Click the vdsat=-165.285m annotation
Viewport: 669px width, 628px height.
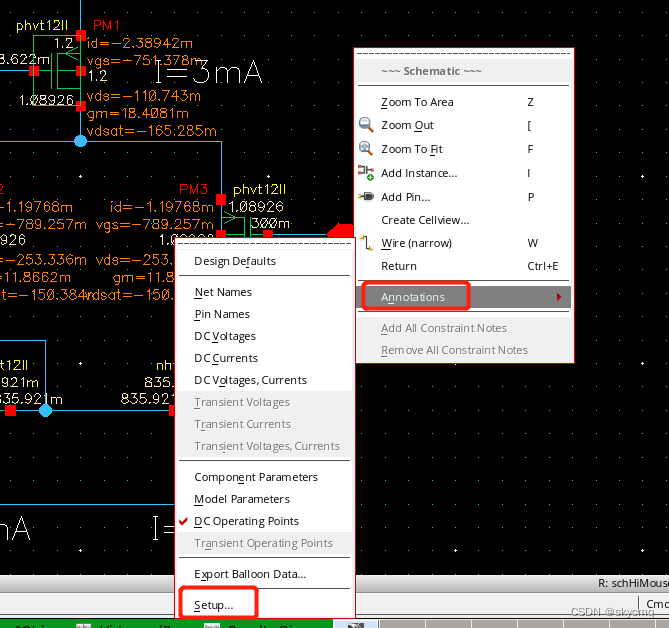point(151,131)
